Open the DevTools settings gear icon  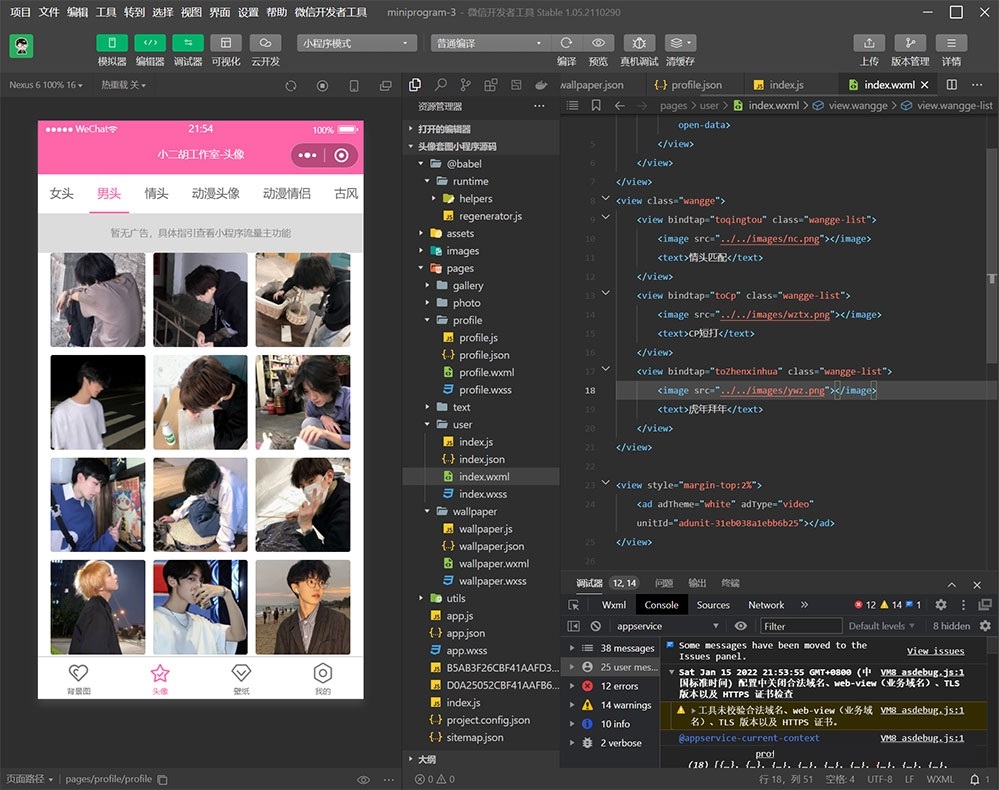tap(940, 605)
